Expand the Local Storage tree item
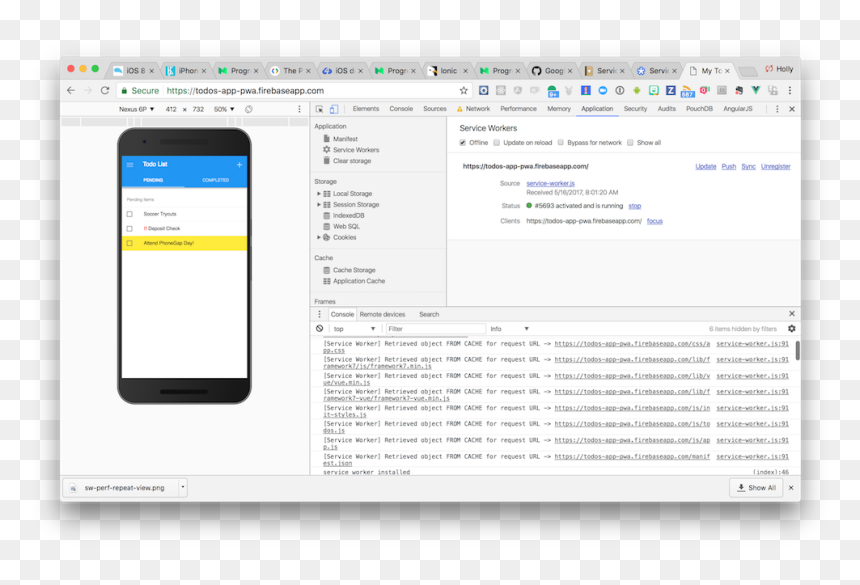 click(319, 194)
